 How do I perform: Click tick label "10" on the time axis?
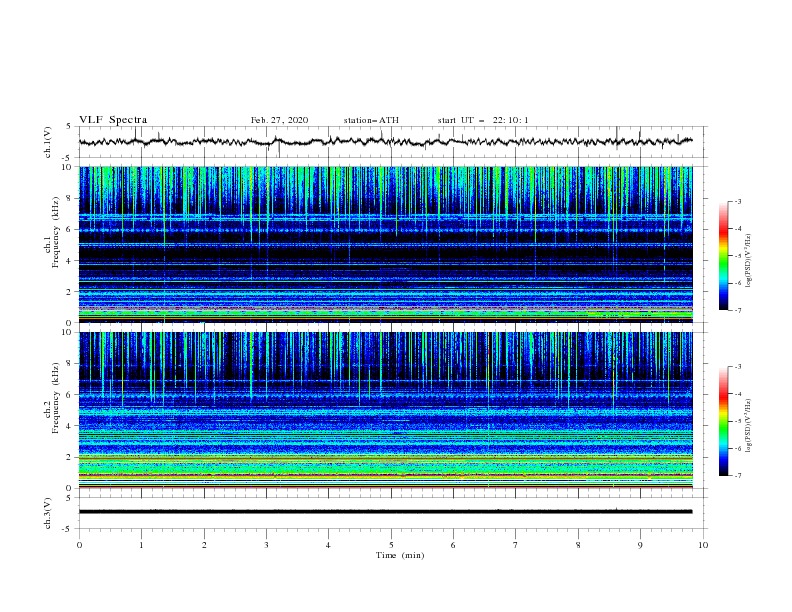click(x=703, y=545)
